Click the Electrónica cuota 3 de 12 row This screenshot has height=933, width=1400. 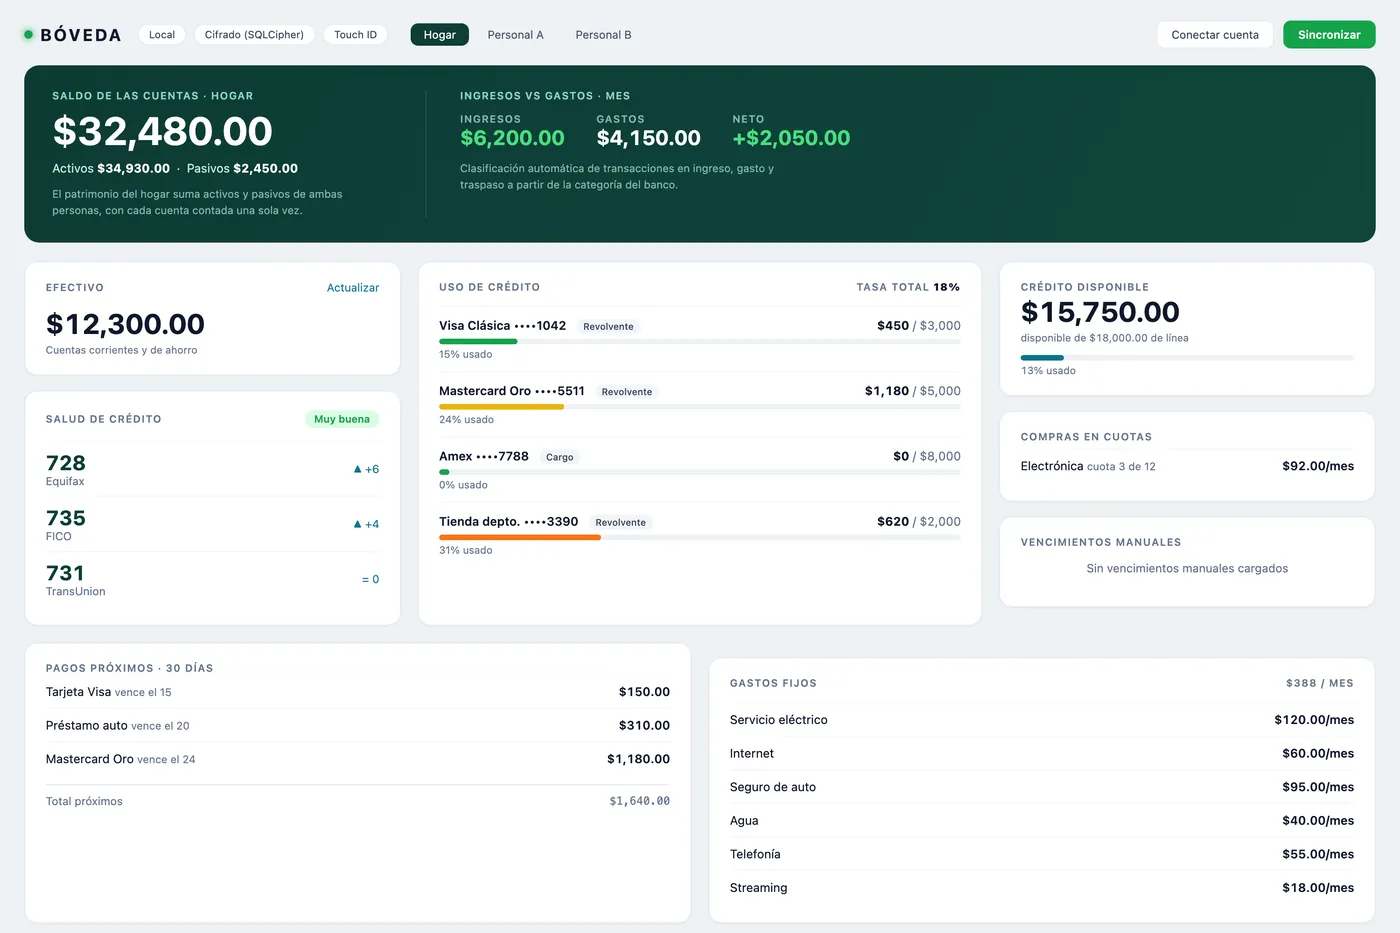tap(1187, 466)
